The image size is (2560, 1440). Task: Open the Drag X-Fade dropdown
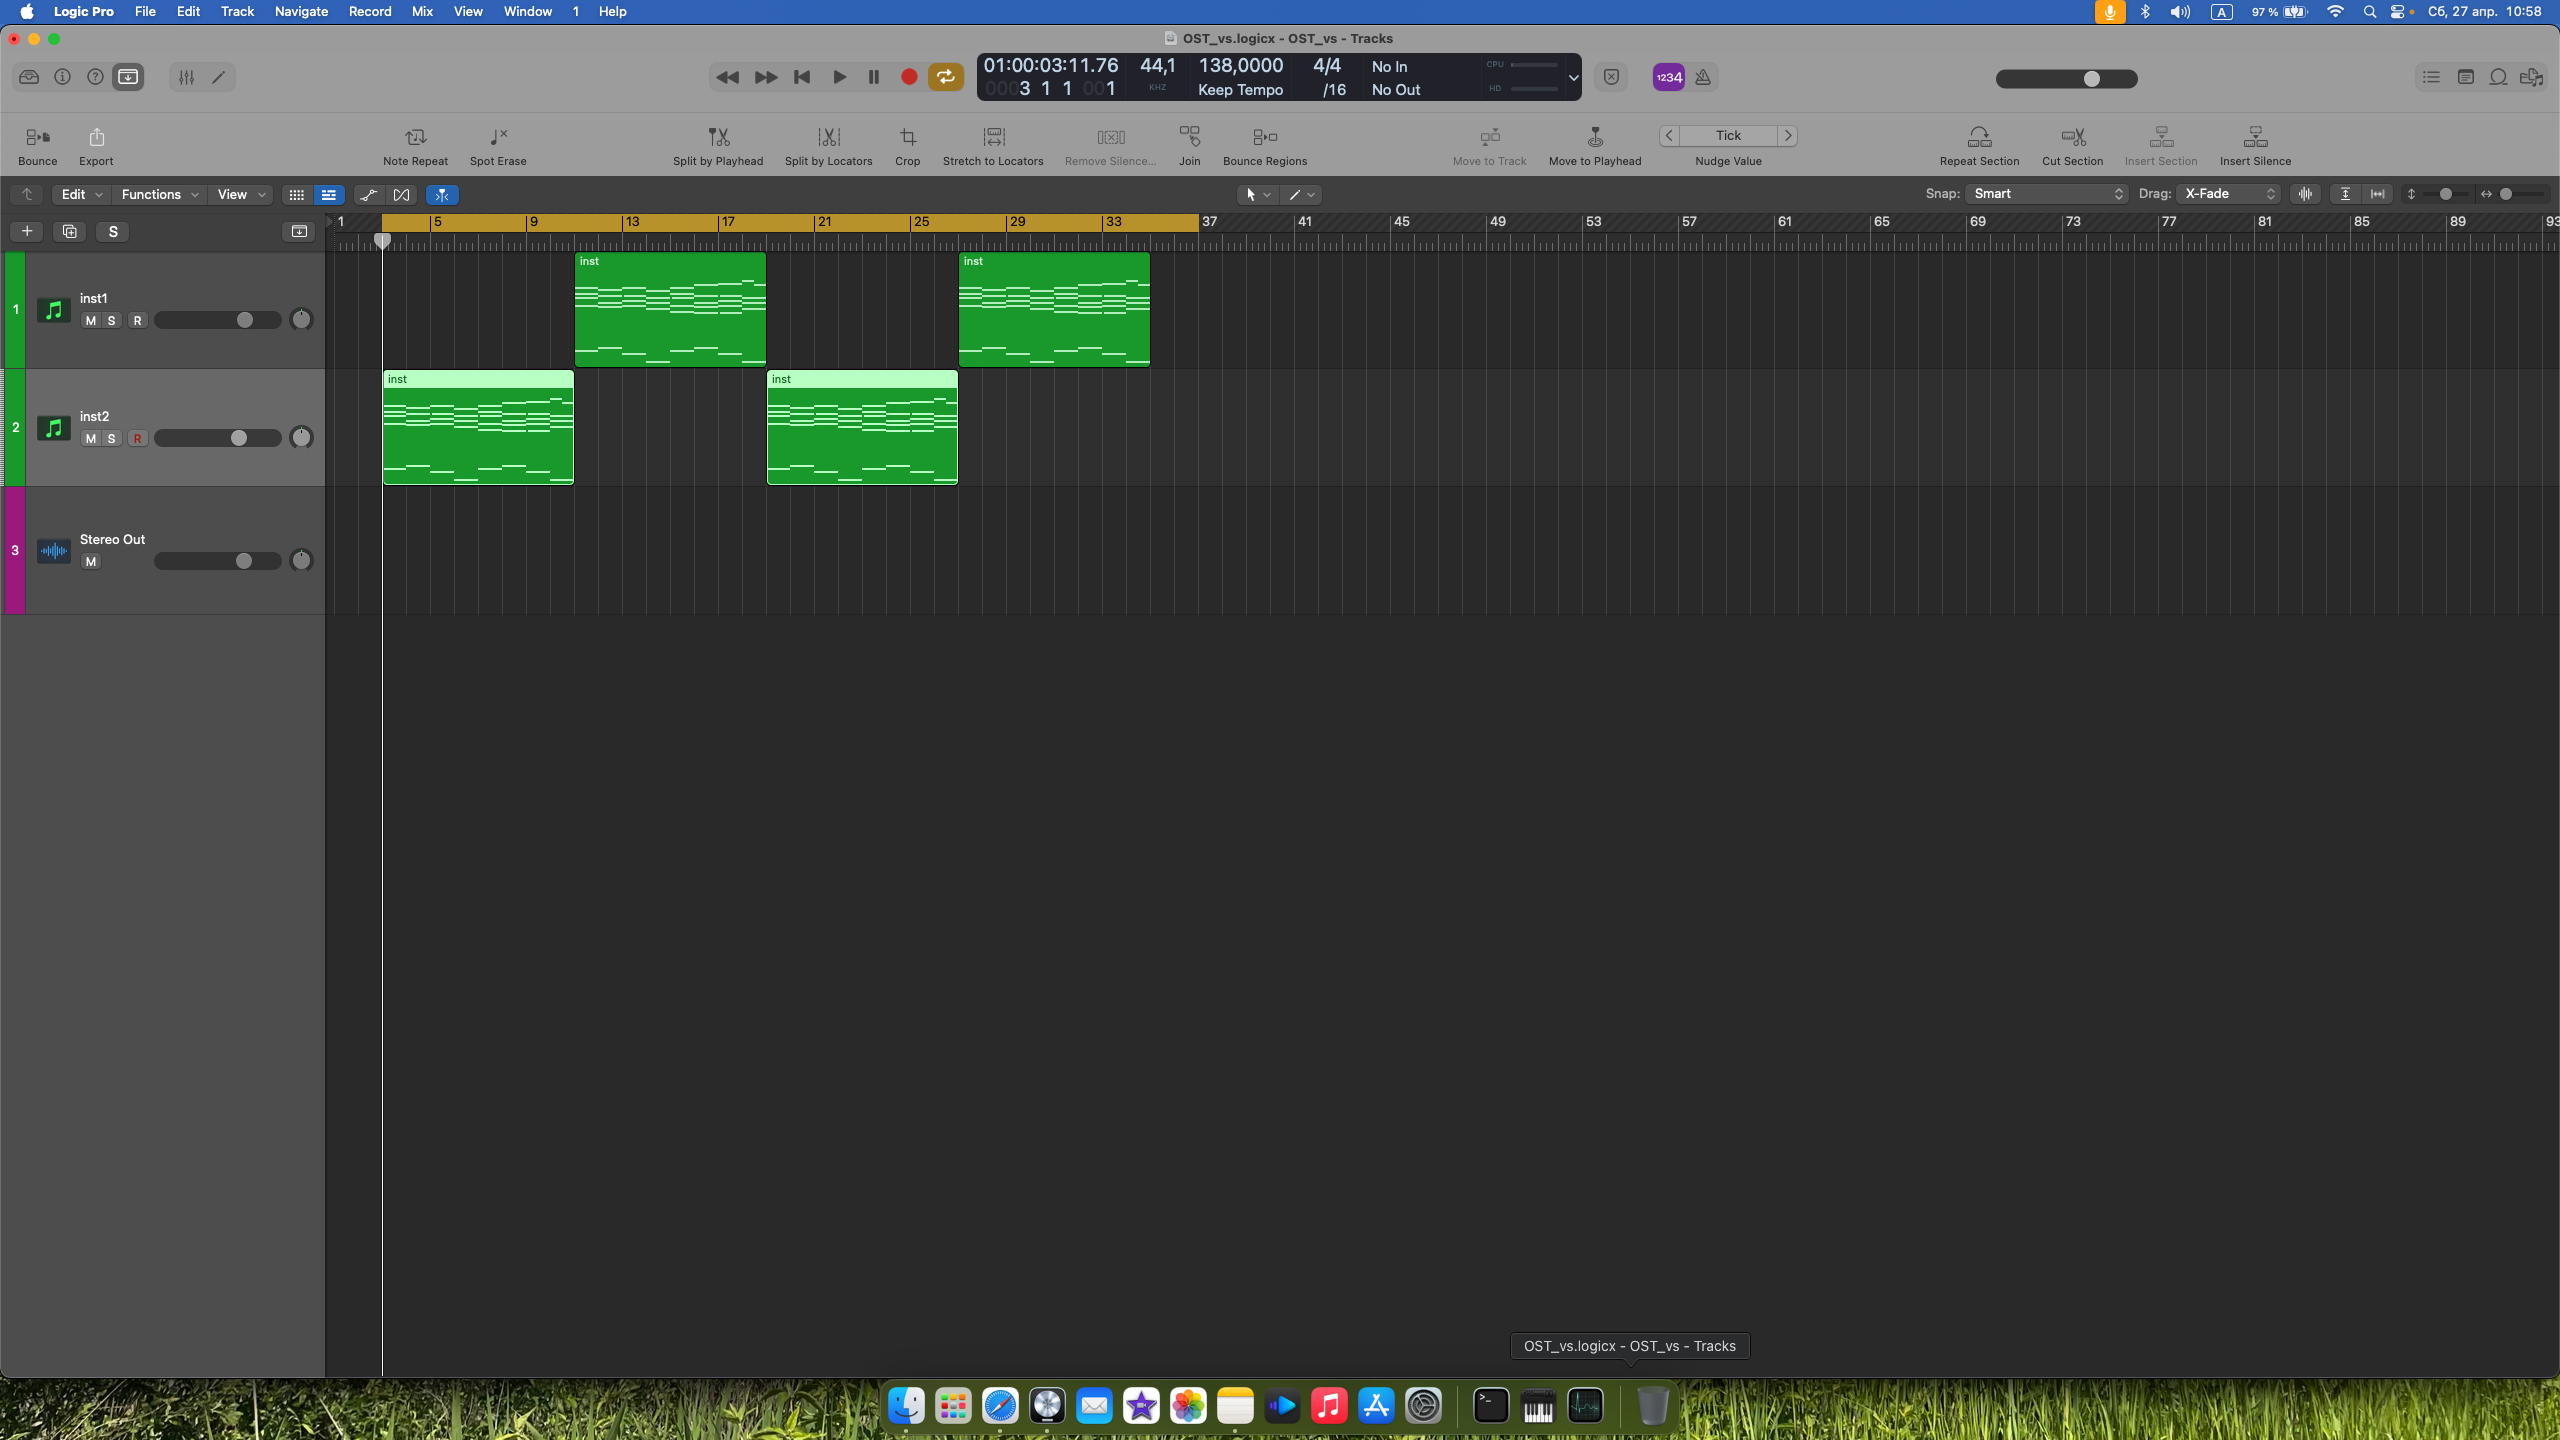(2228, 194)
